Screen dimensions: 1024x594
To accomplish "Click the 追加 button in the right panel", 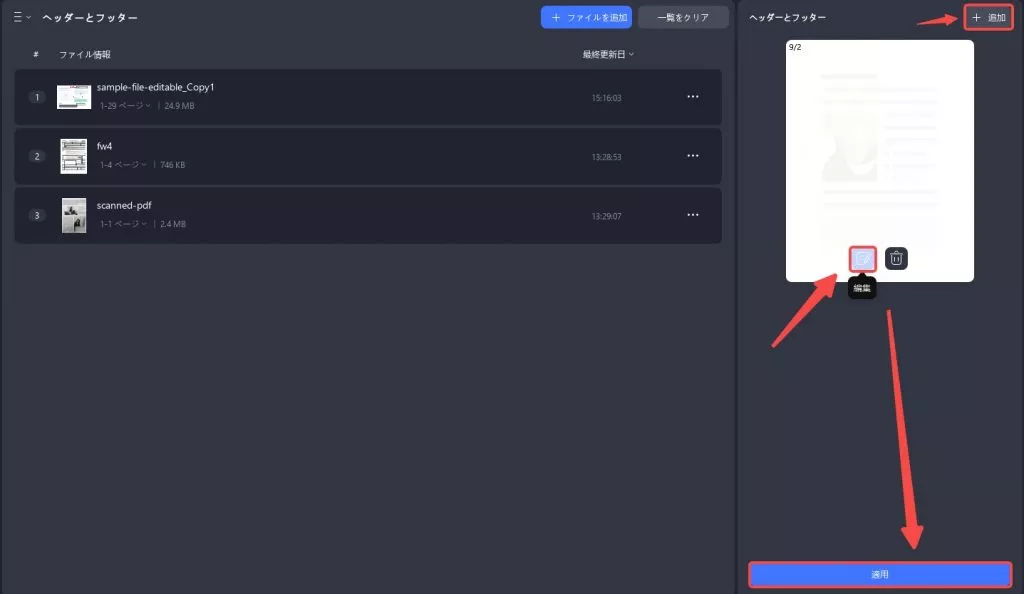I will pos(988,18).
